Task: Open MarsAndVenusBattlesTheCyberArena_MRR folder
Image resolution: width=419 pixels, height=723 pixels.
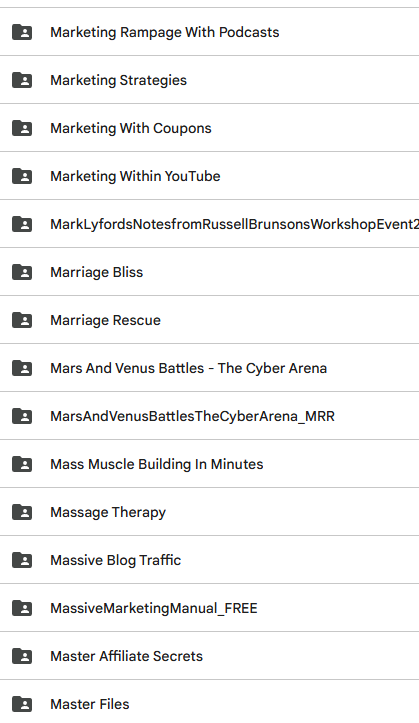Action: [209, 416]
